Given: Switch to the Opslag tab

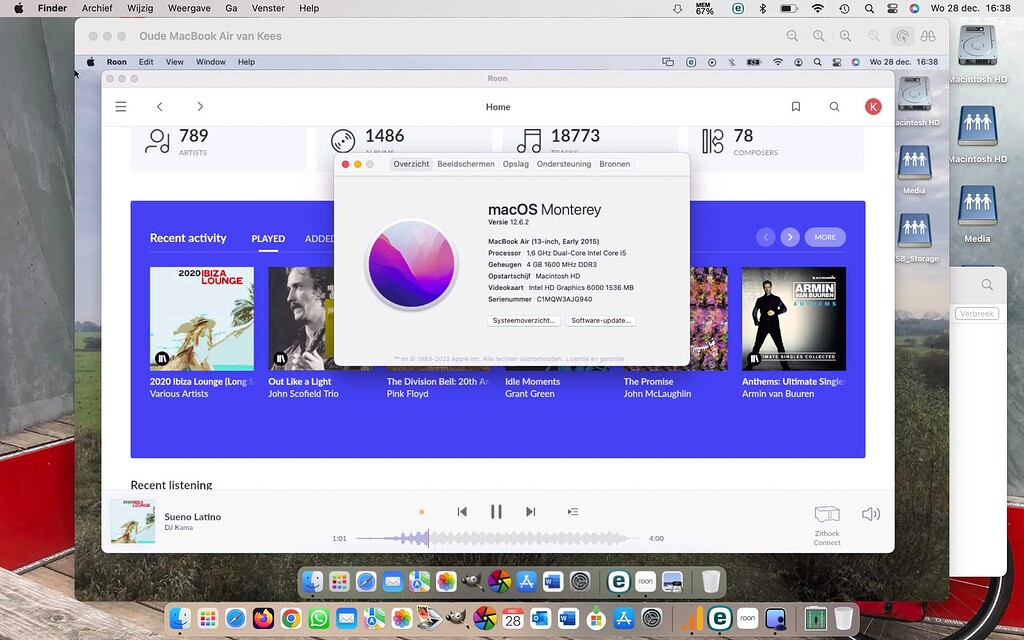Looking at the screenshot, I should pos(516,163).
